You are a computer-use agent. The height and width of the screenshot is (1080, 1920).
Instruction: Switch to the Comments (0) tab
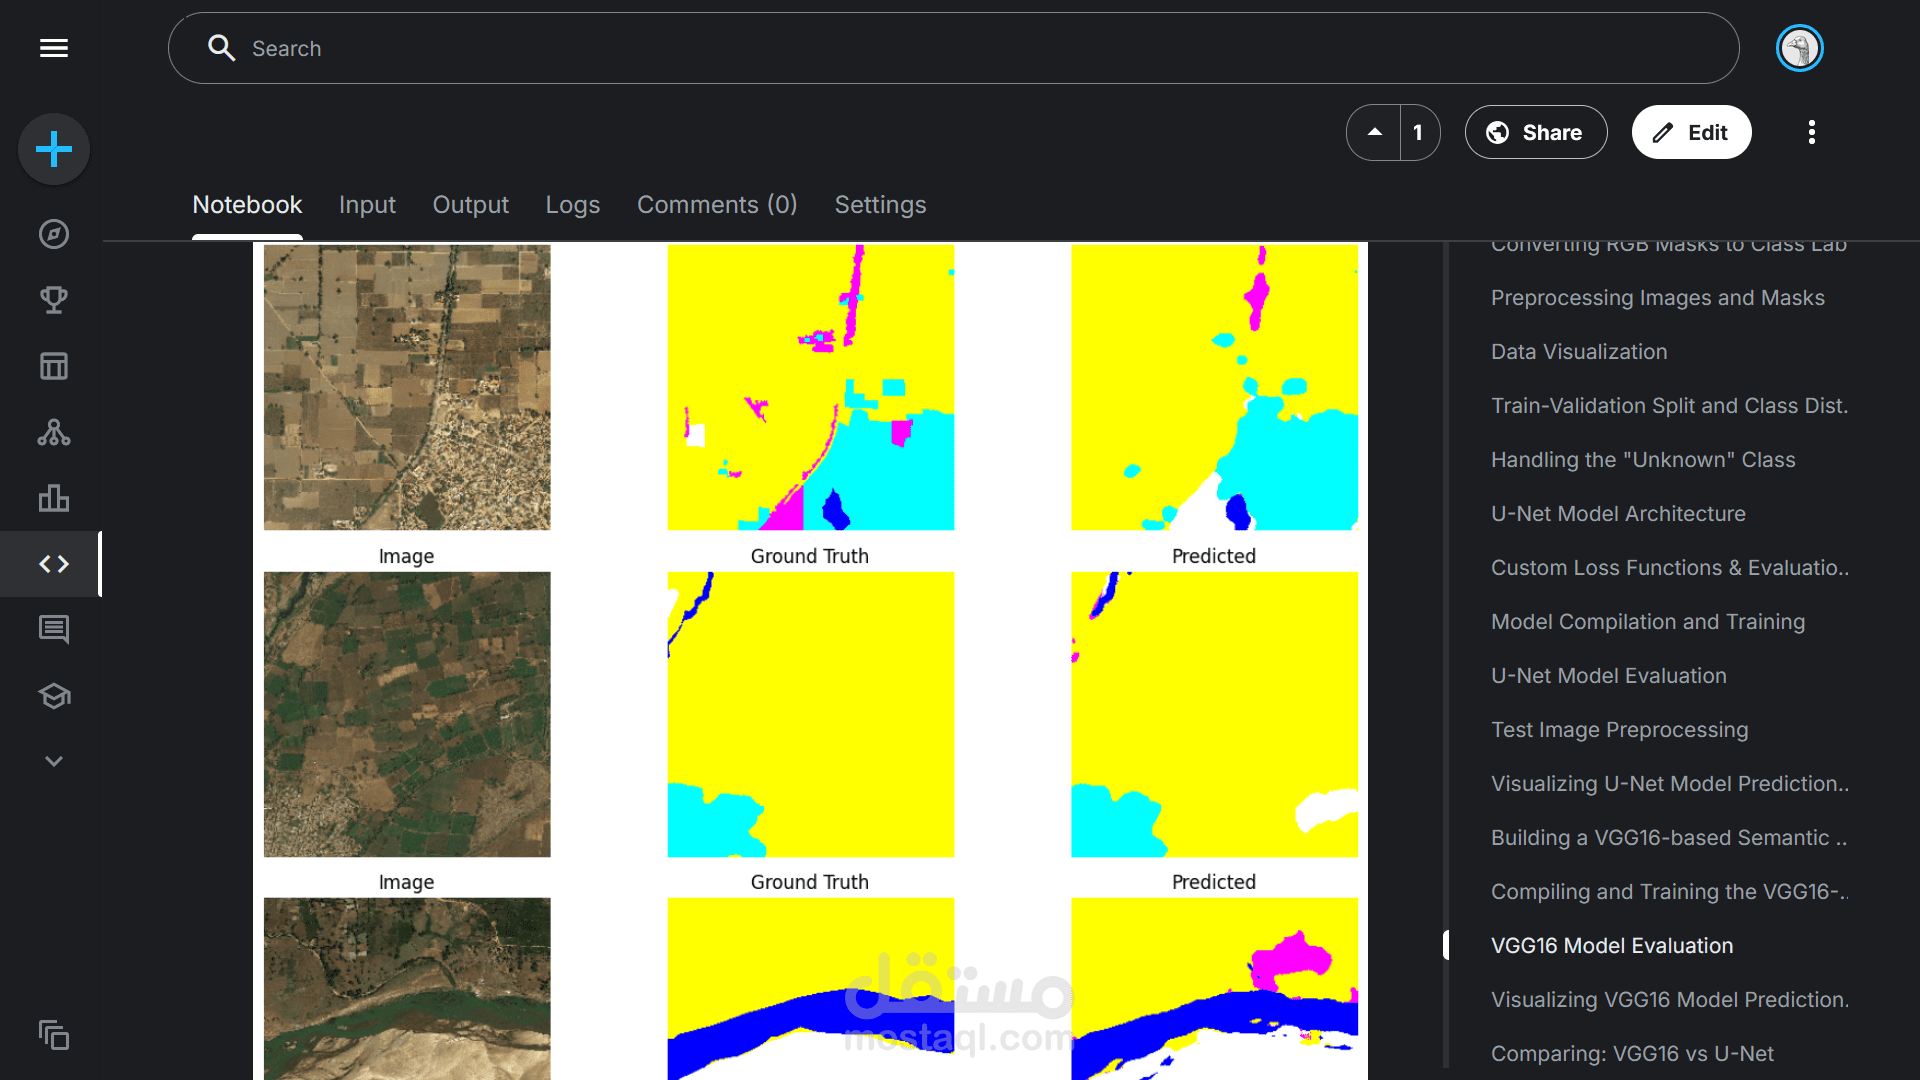(x=717, y=205)
